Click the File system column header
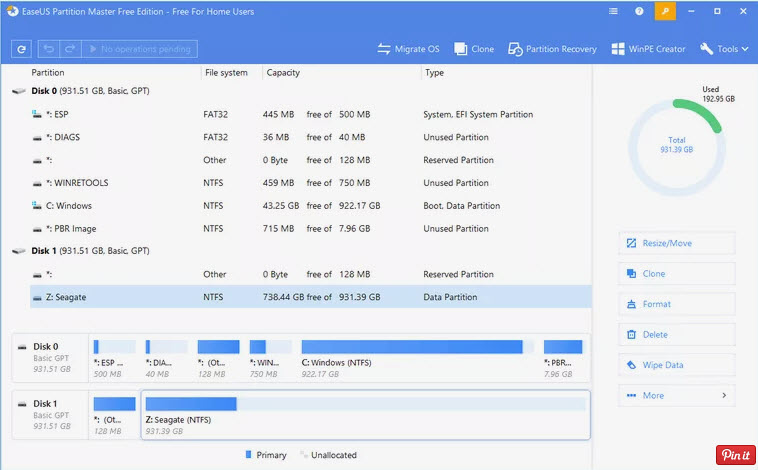This screenshot has height=470, width=758. pos(226,73)
